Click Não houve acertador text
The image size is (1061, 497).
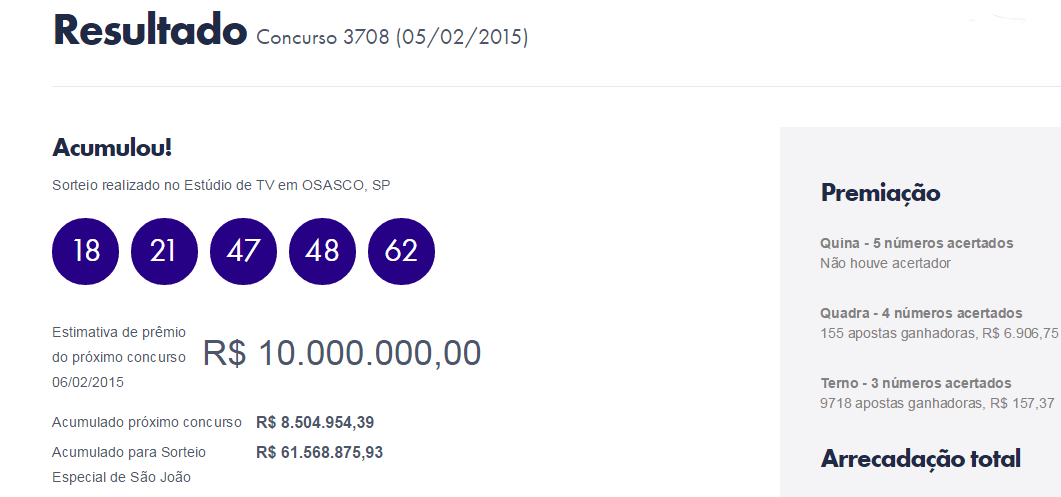pyautogui.click(x=885, y=263)
